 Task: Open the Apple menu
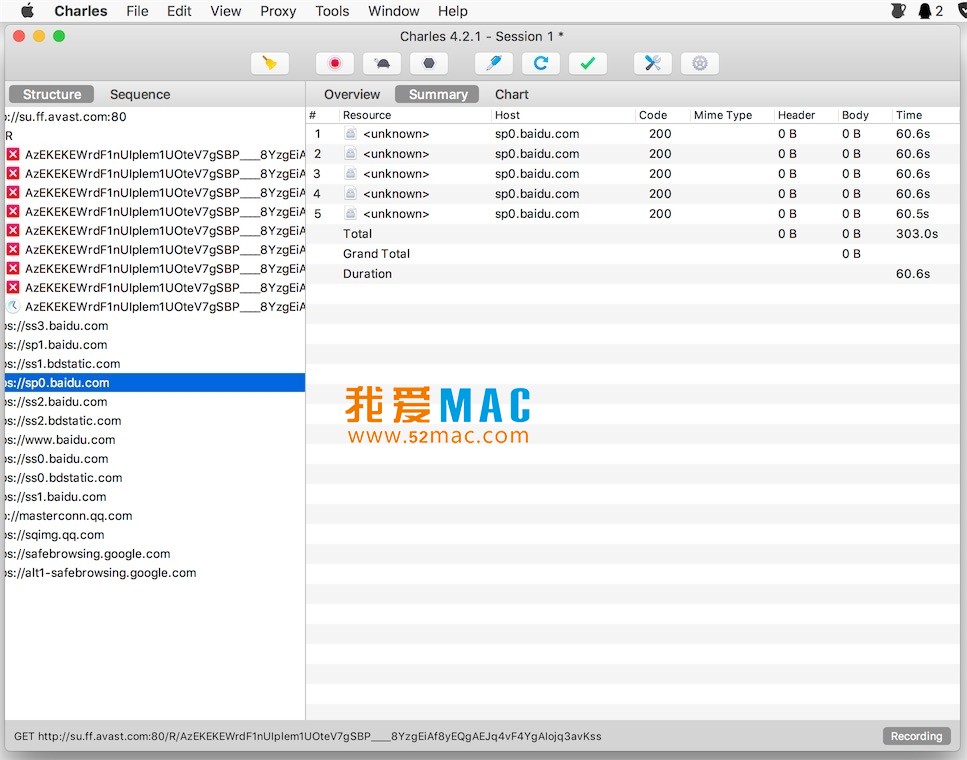[x=28, y=10]
